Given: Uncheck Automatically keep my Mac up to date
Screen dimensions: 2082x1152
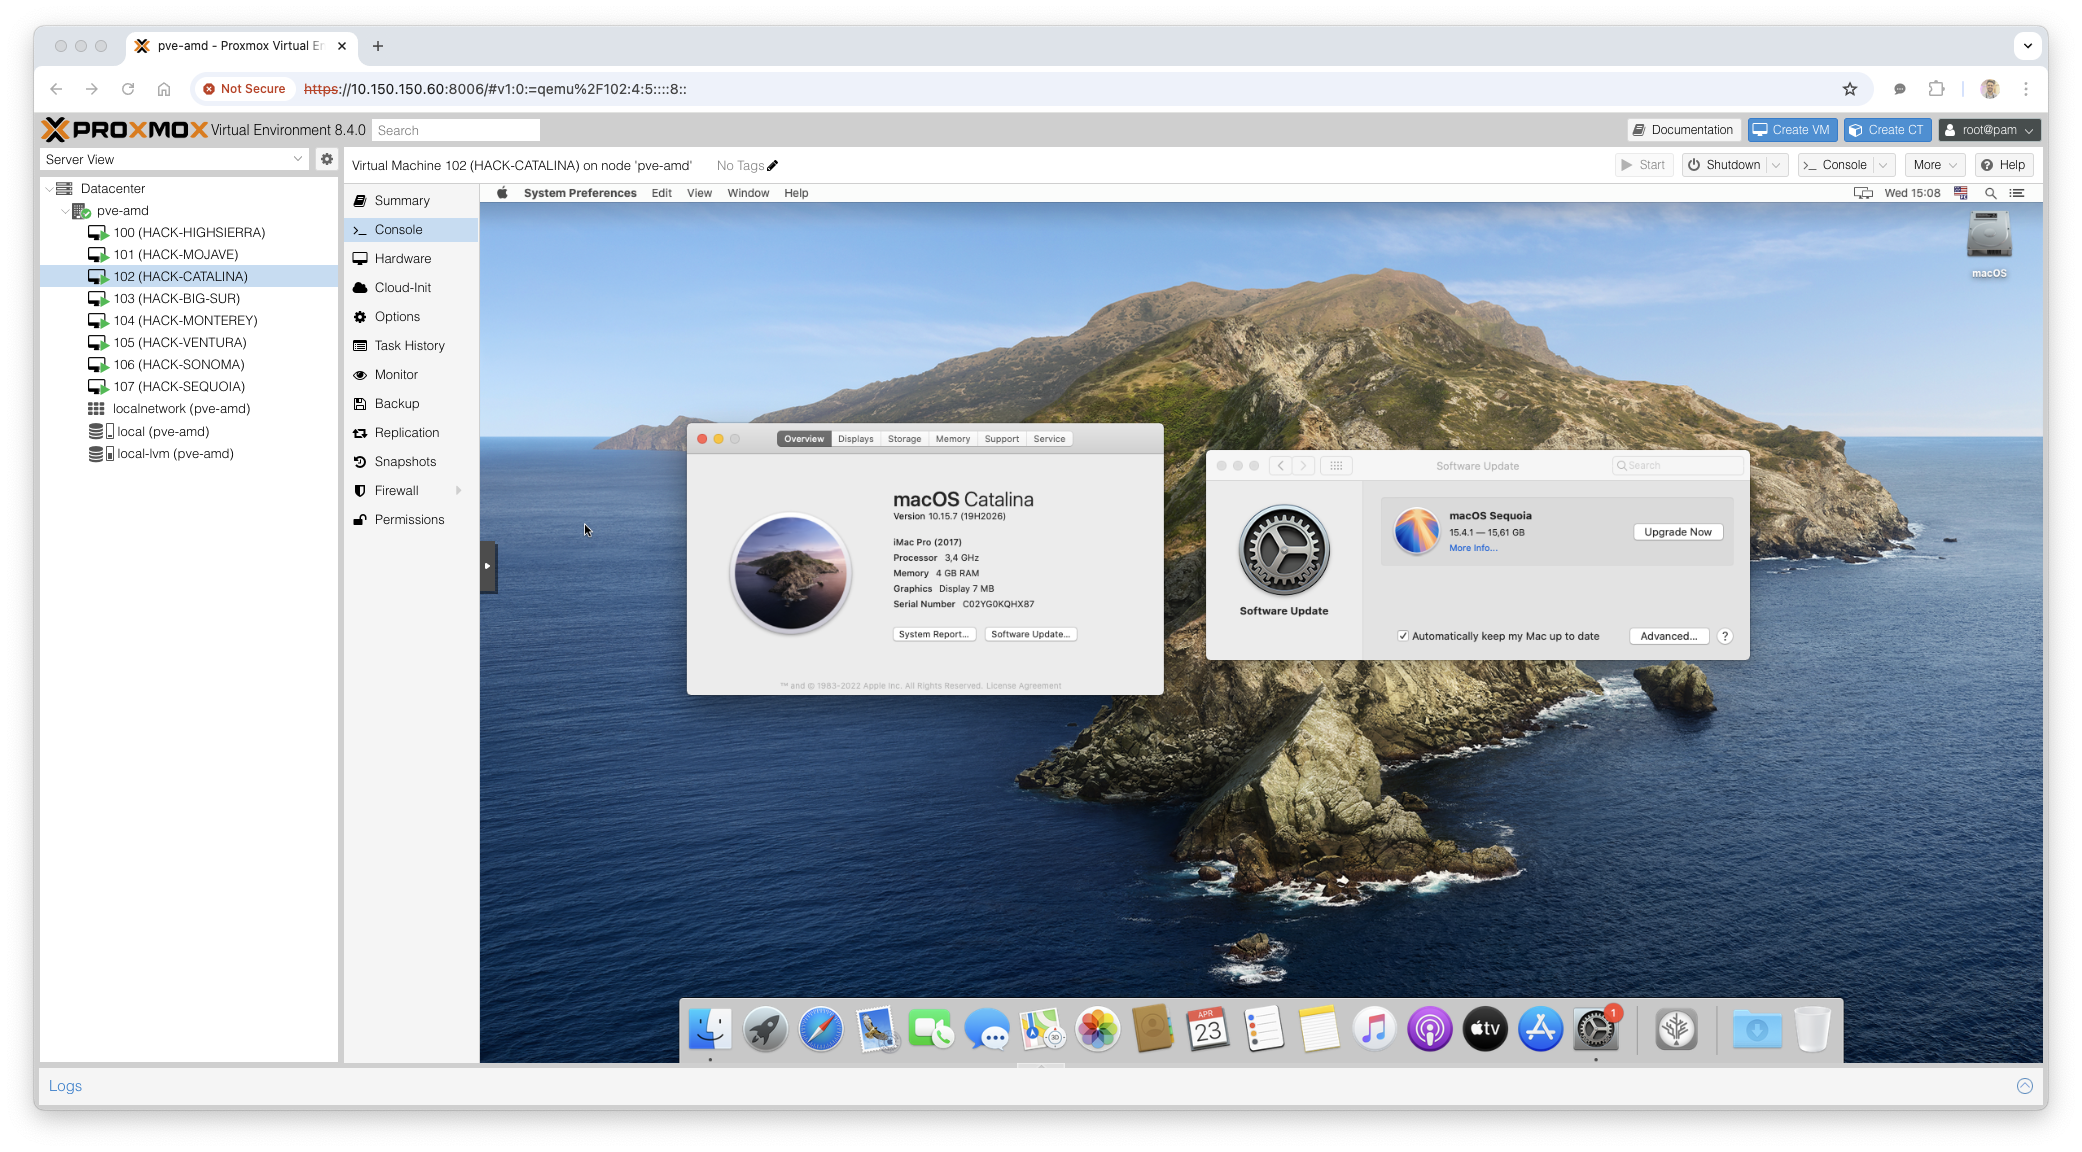Looking at the screenshot, I should click(1403, 636).
